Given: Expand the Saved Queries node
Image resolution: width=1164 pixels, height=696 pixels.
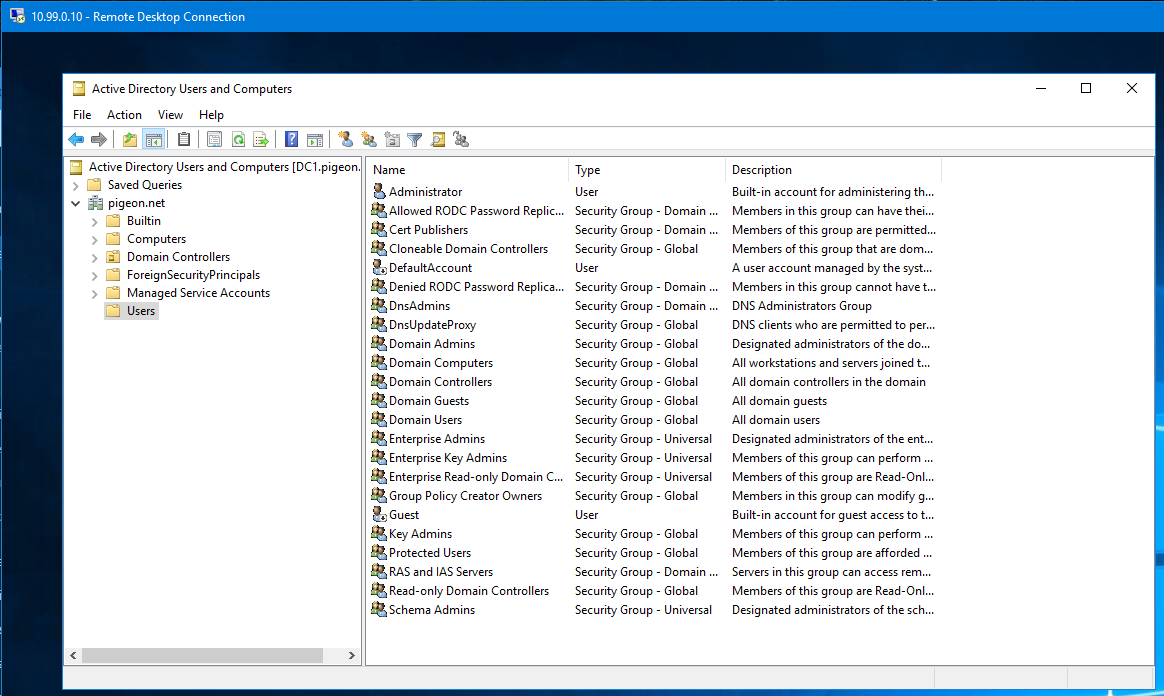Looking at the screenshot, I should click(75, 186).
